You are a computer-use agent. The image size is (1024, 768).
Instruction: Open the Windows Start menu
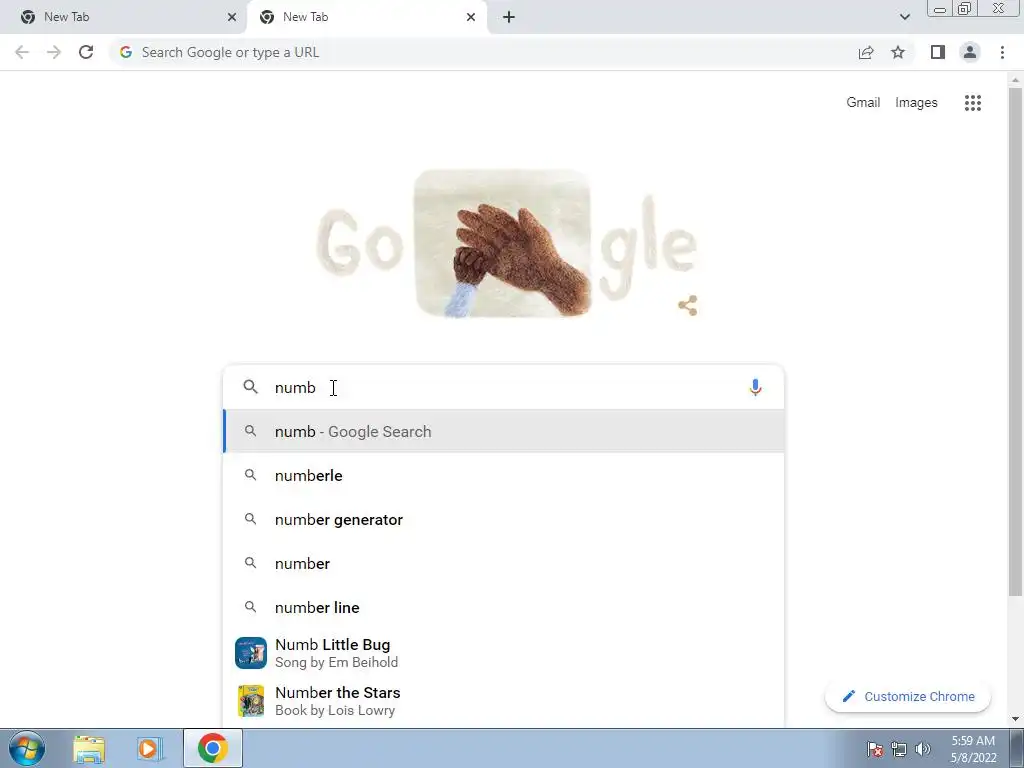pos(26,748)
